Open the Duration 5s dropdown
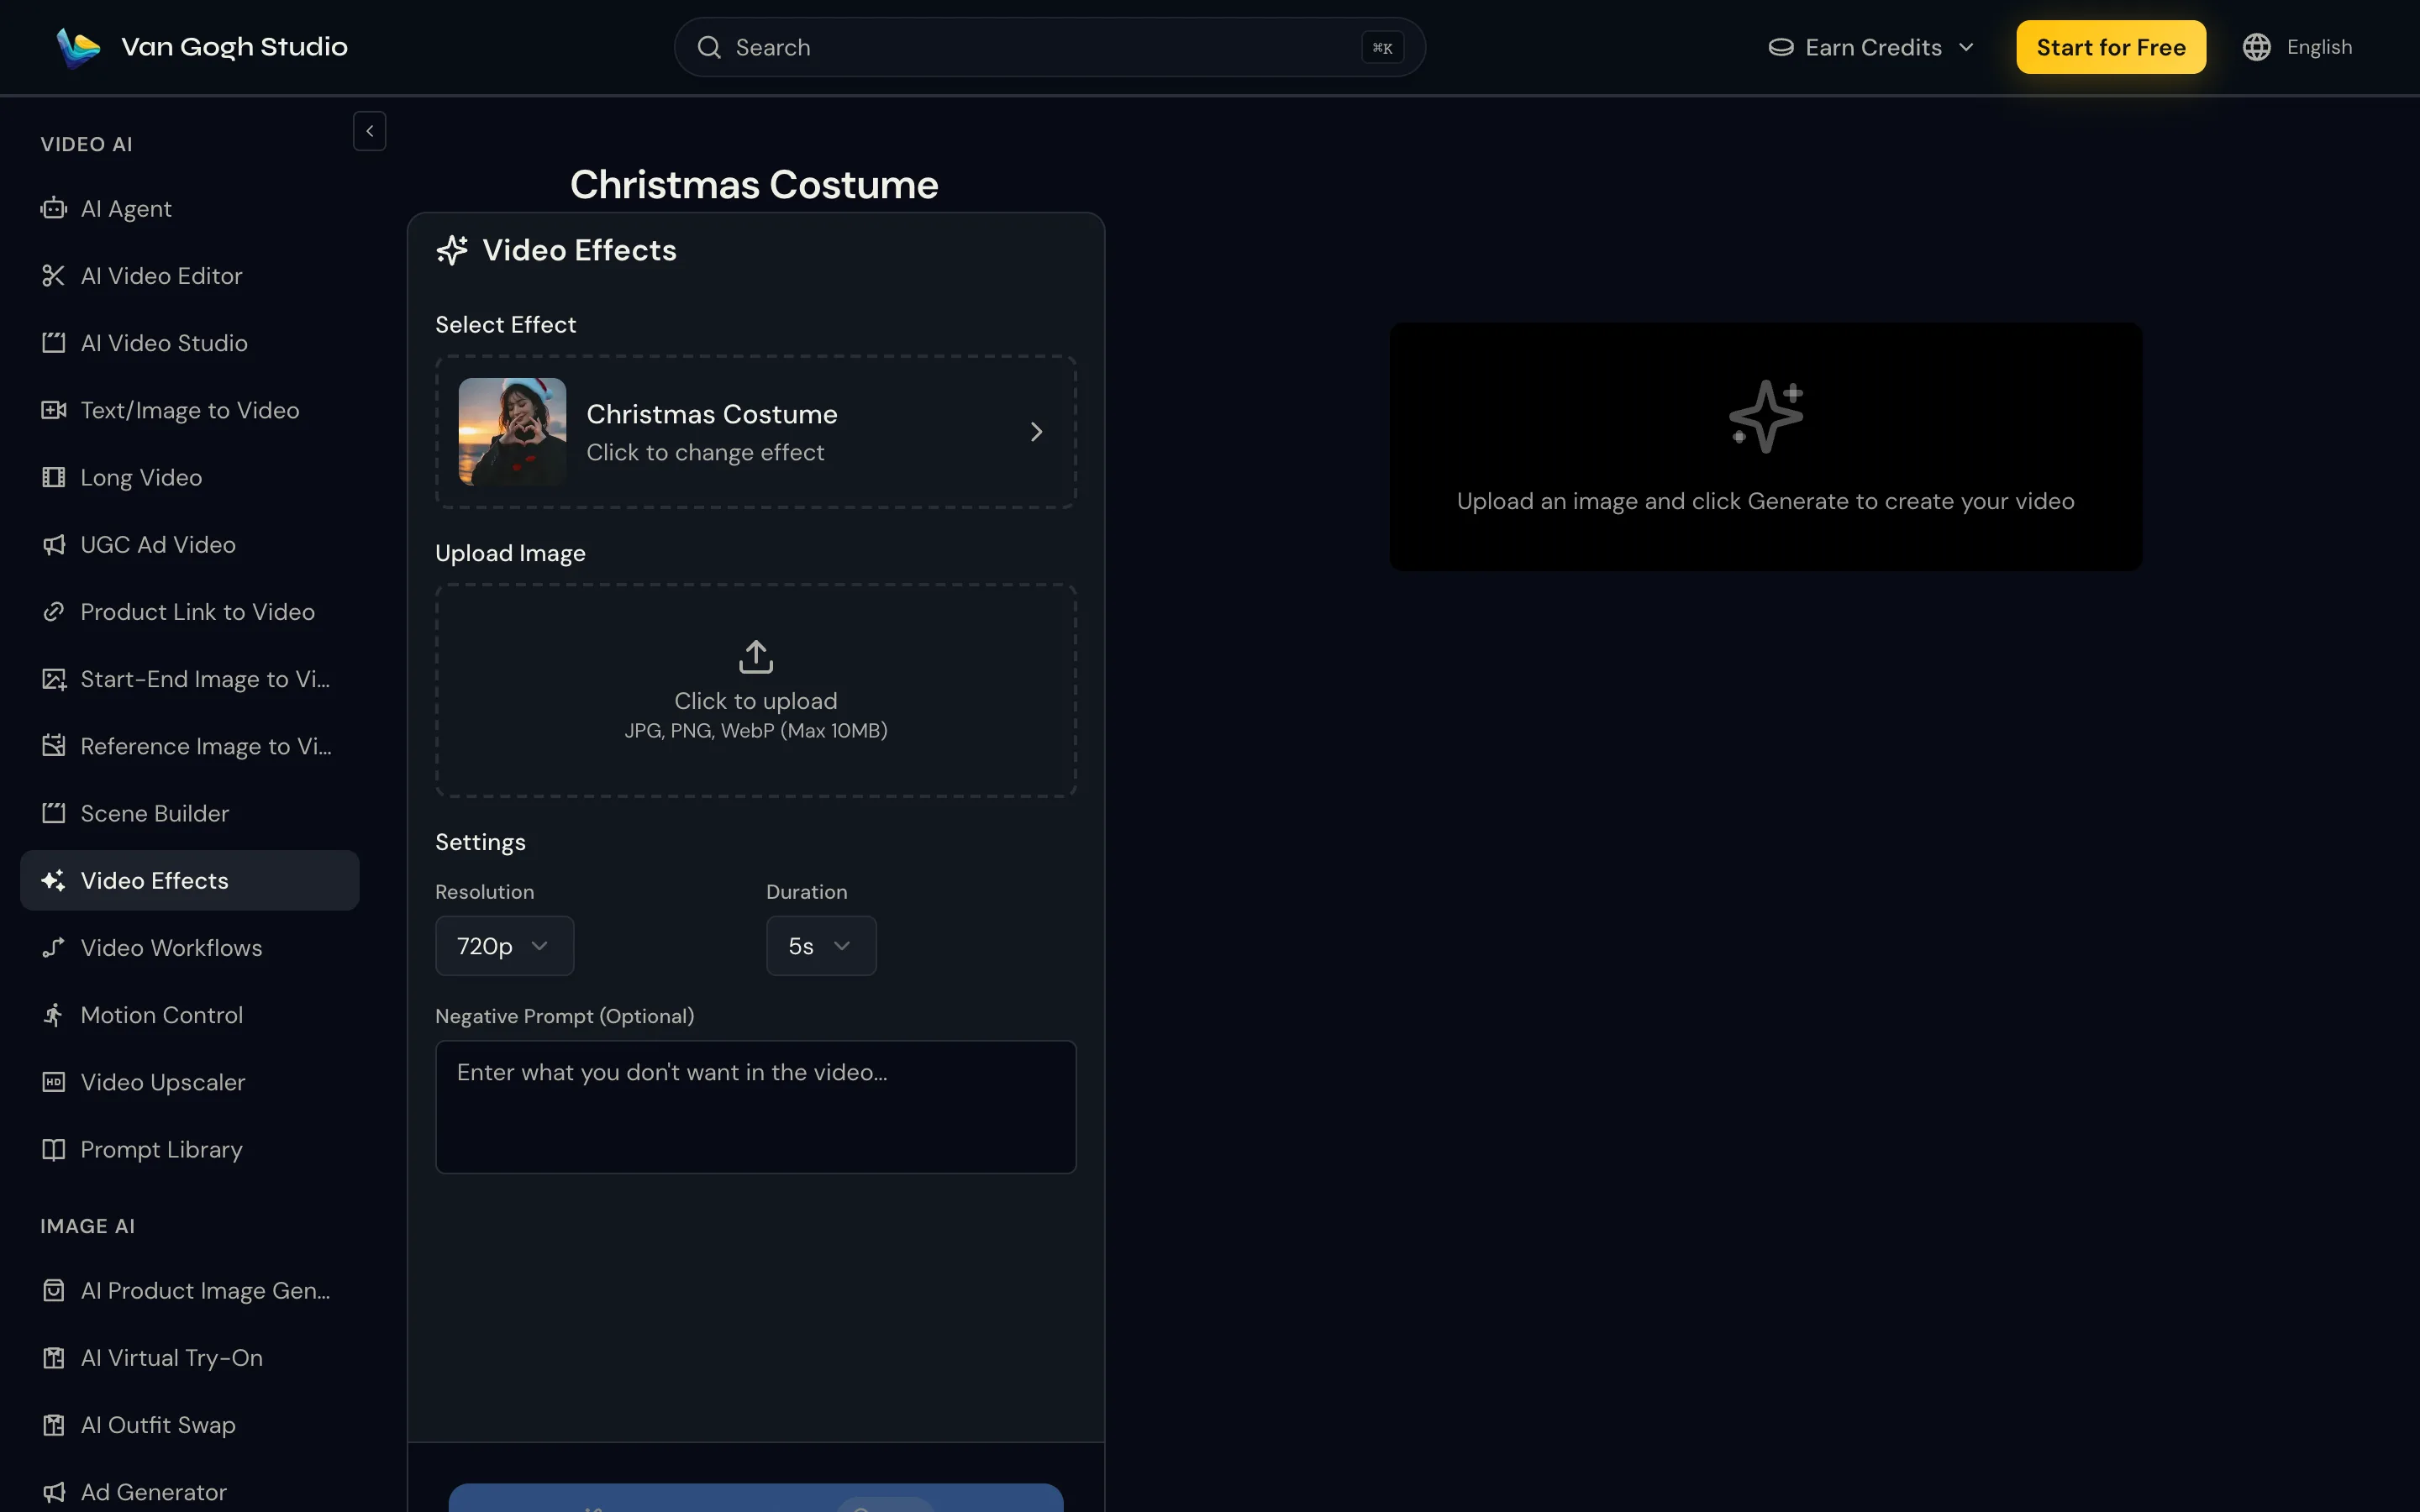 (821, 946)
